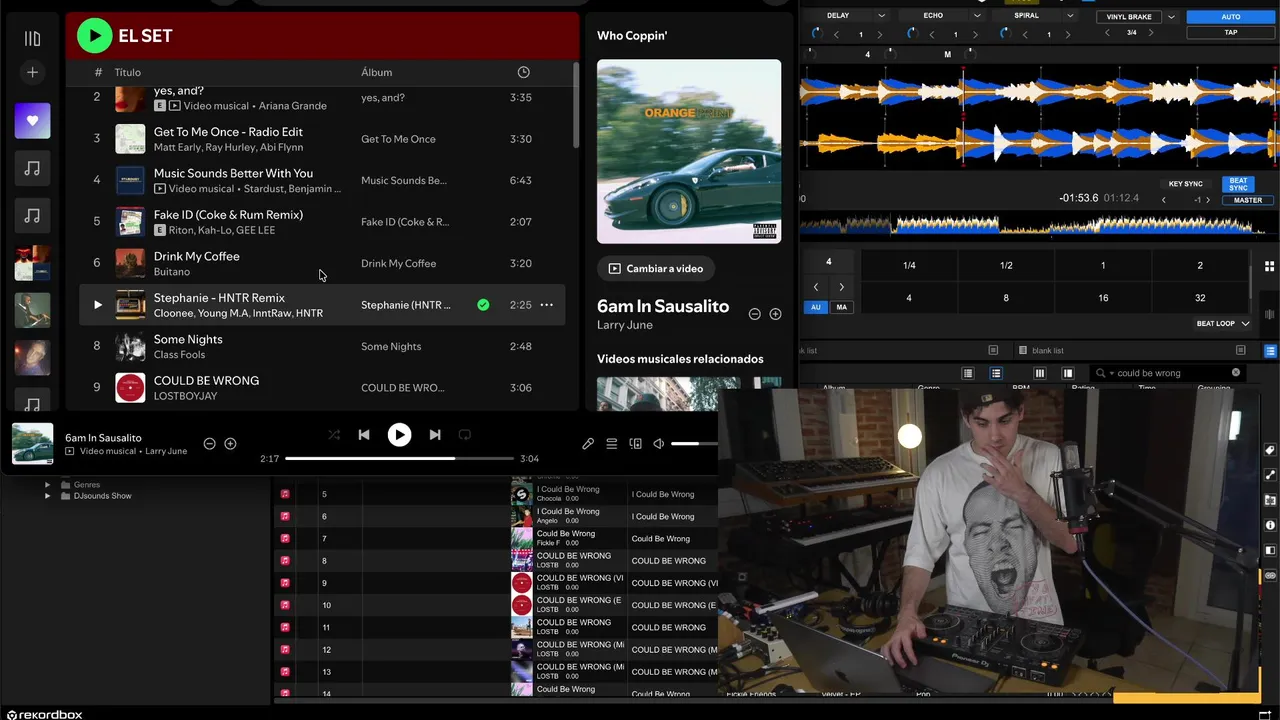Add the now playing song with the plus icon
The width and height of the screenshot is (1280, 720).
click(x=230, y=444)
